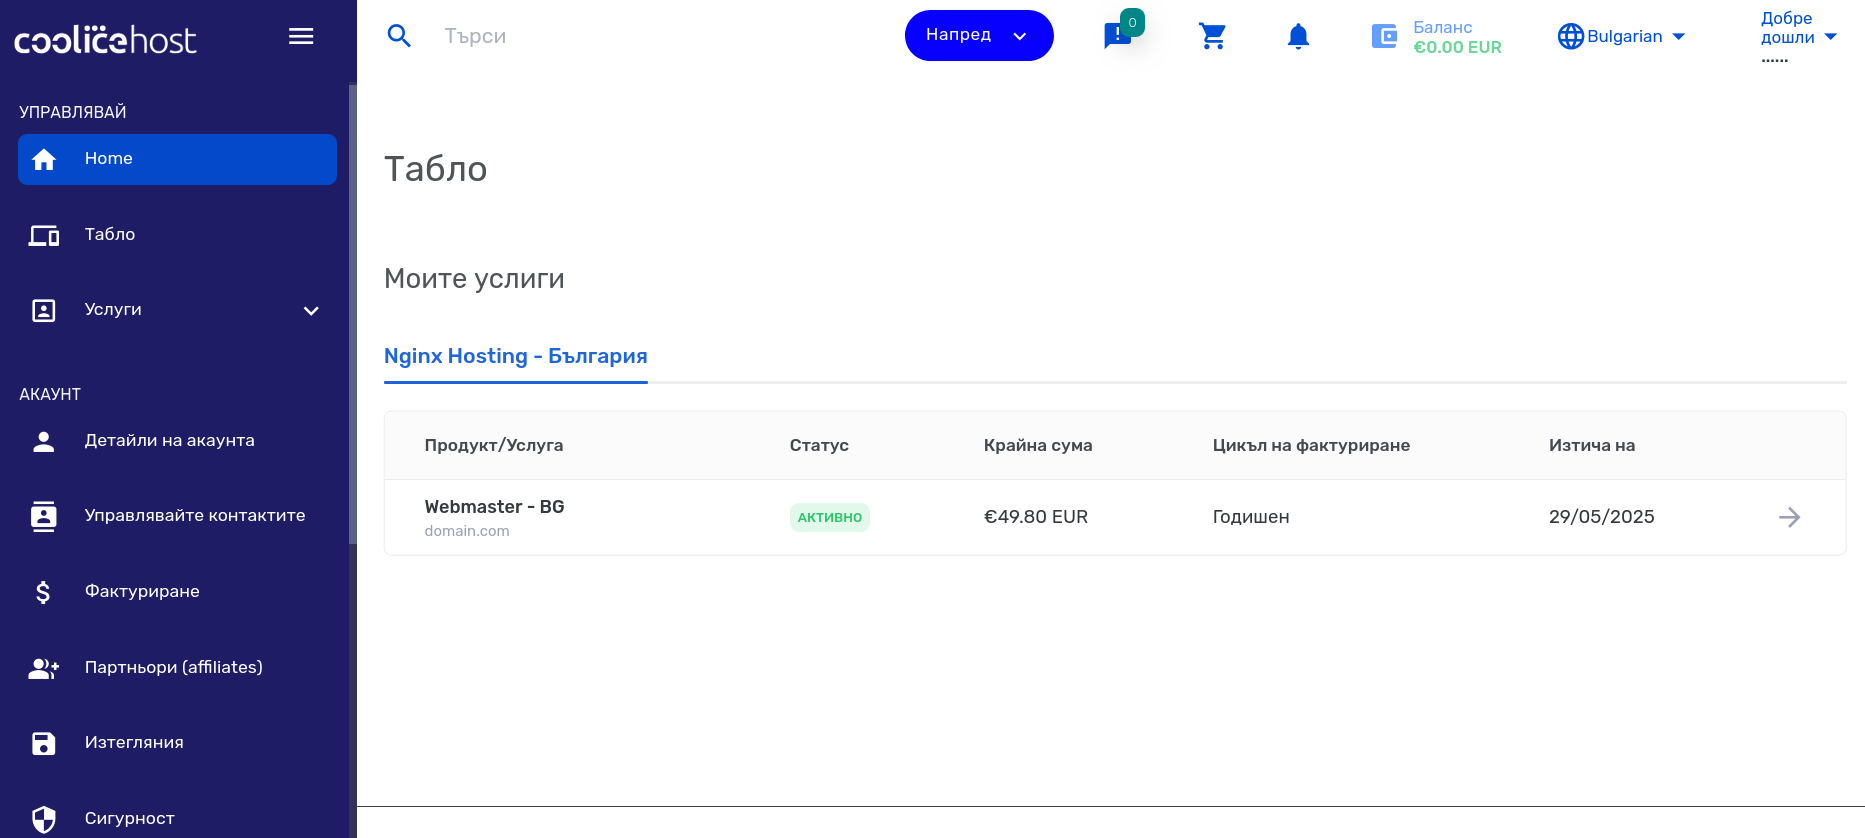The width and height of the screenshot is (1865, 838).
Task: Select the Nginx Hosting - България tab
Action: pyautogui.click(x=516, y=357)
